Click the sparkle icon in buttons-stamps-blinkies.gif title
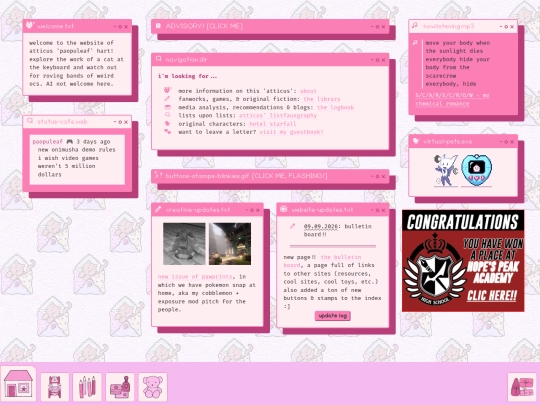Image resolution: width=540 pixels, height=405 pixels. 158,175
